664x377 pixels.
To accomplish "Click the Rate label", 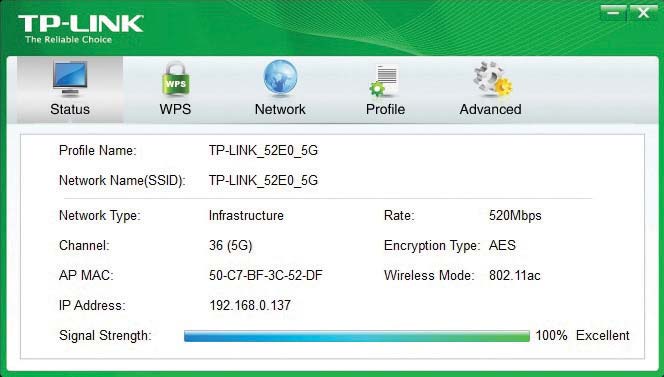I will [x=399, y=215].
